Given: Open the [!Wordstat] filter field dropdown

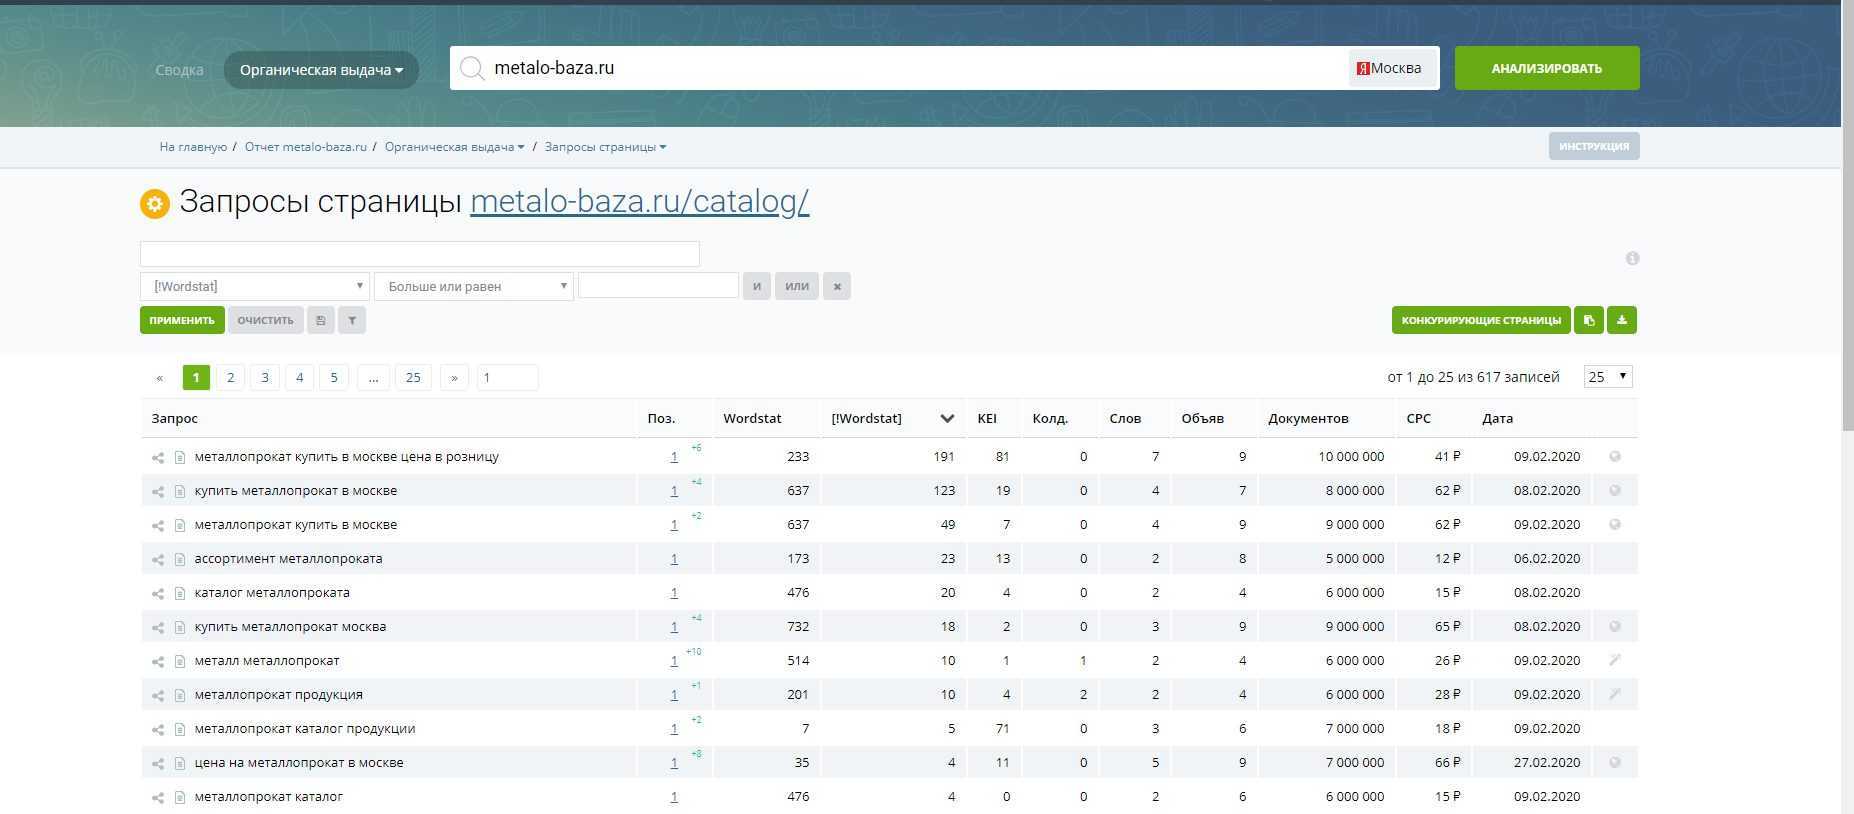Looking at the screenshot, I should coord(254,287).
